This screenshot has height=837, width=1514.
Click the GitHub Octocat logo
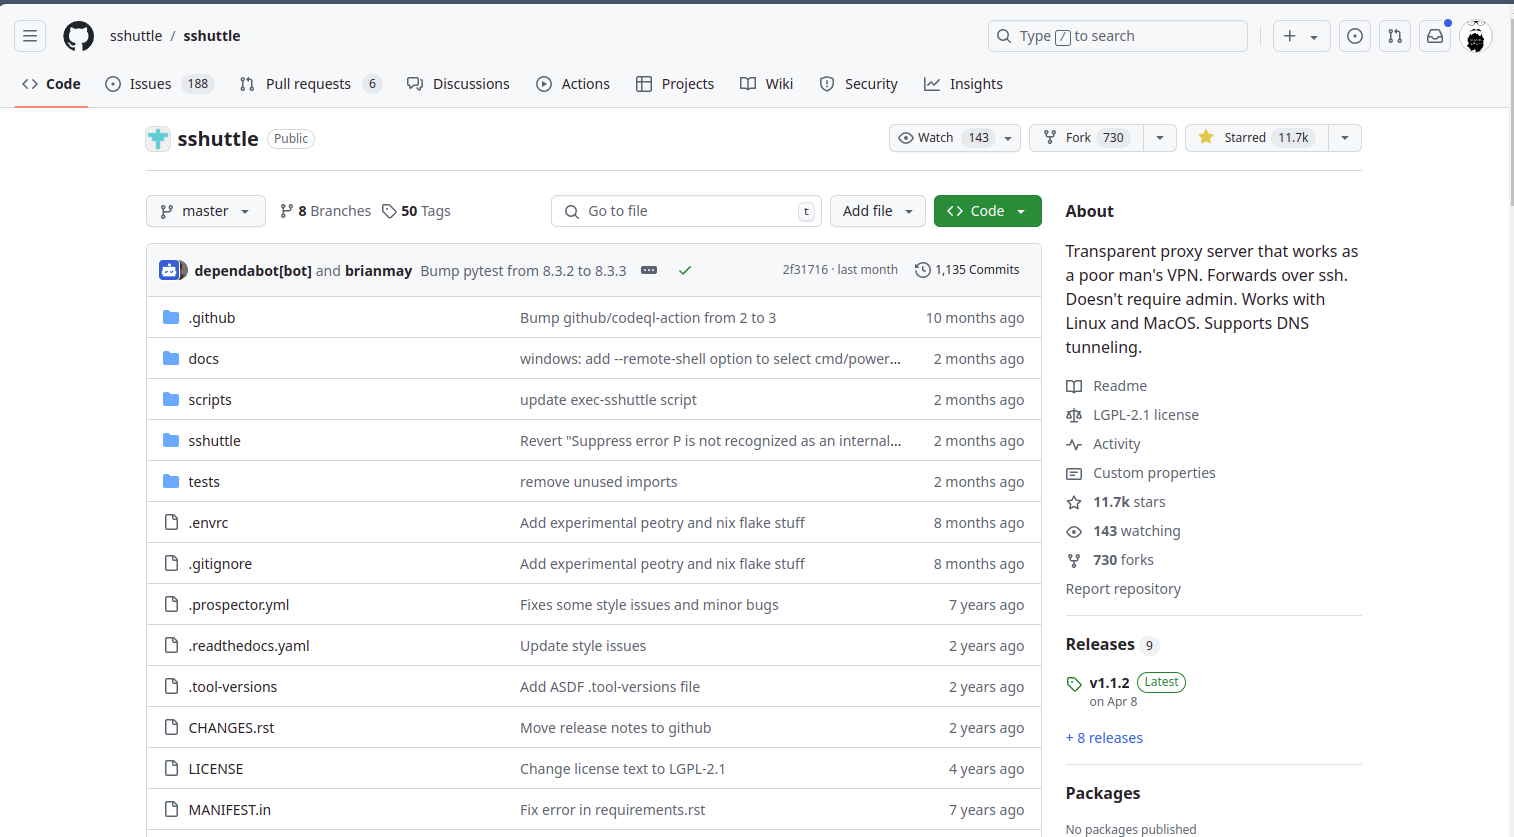79,36
